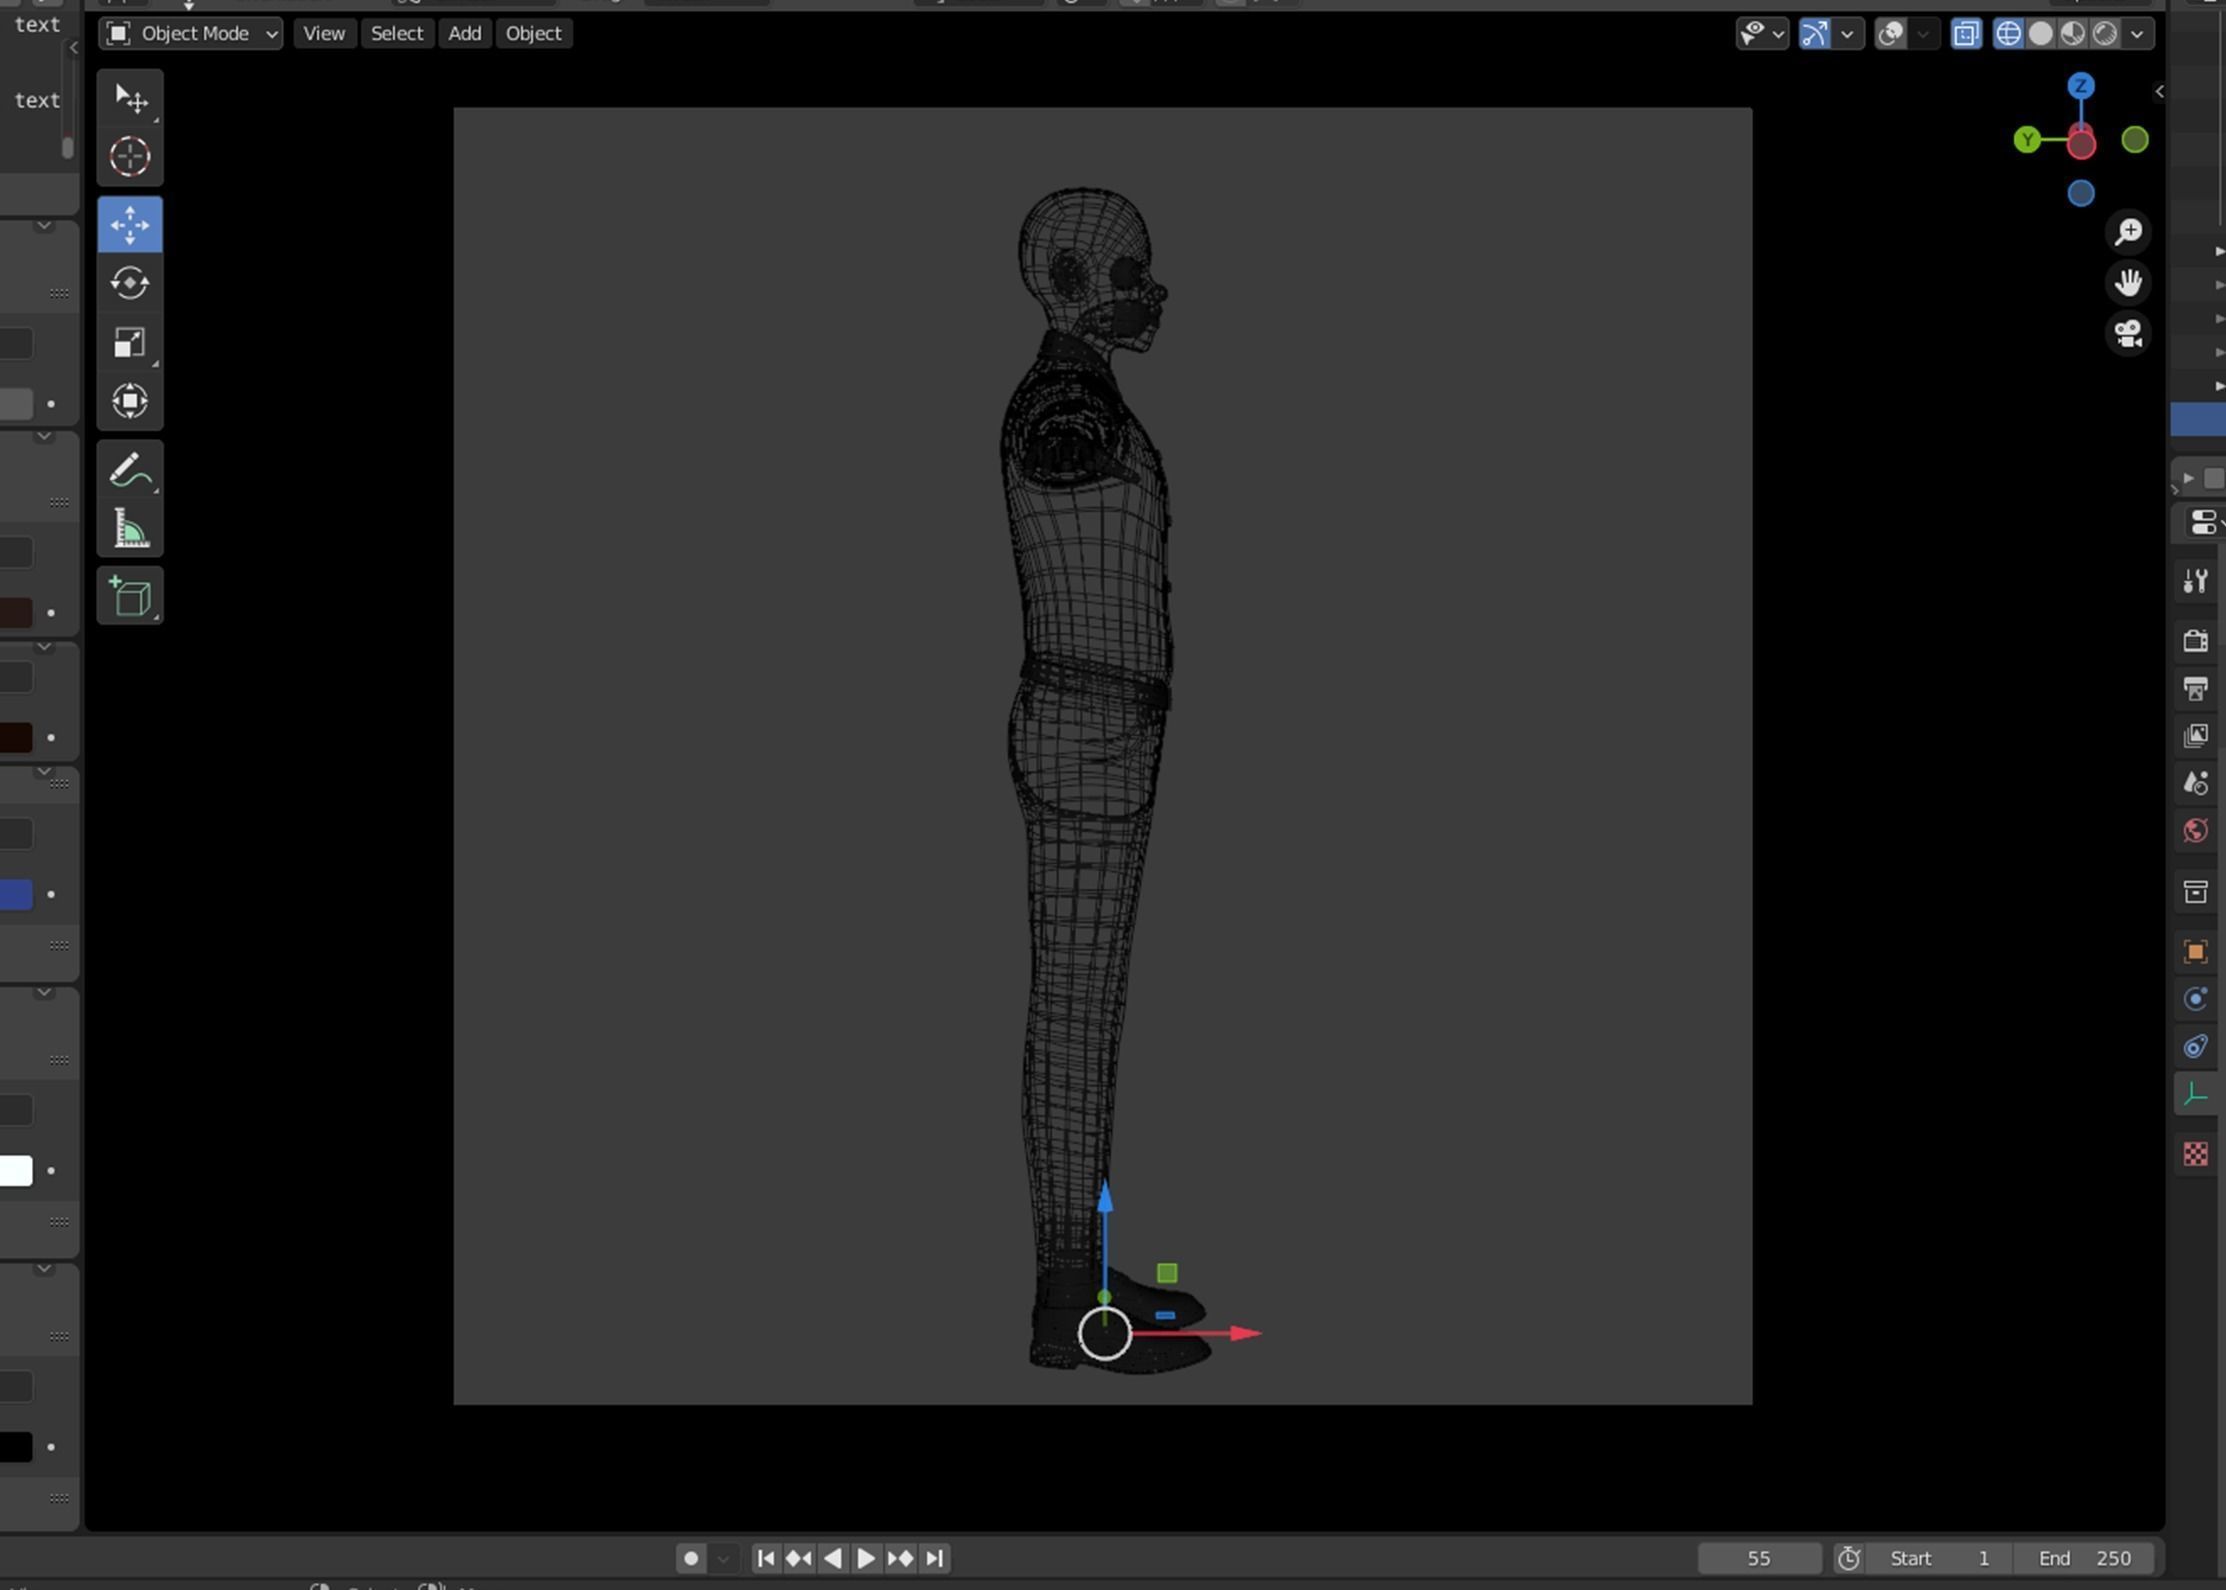The height and width of the screenshot is (1590, 2226).
Task: Click the camera view icon
Action: [2128, 334]
